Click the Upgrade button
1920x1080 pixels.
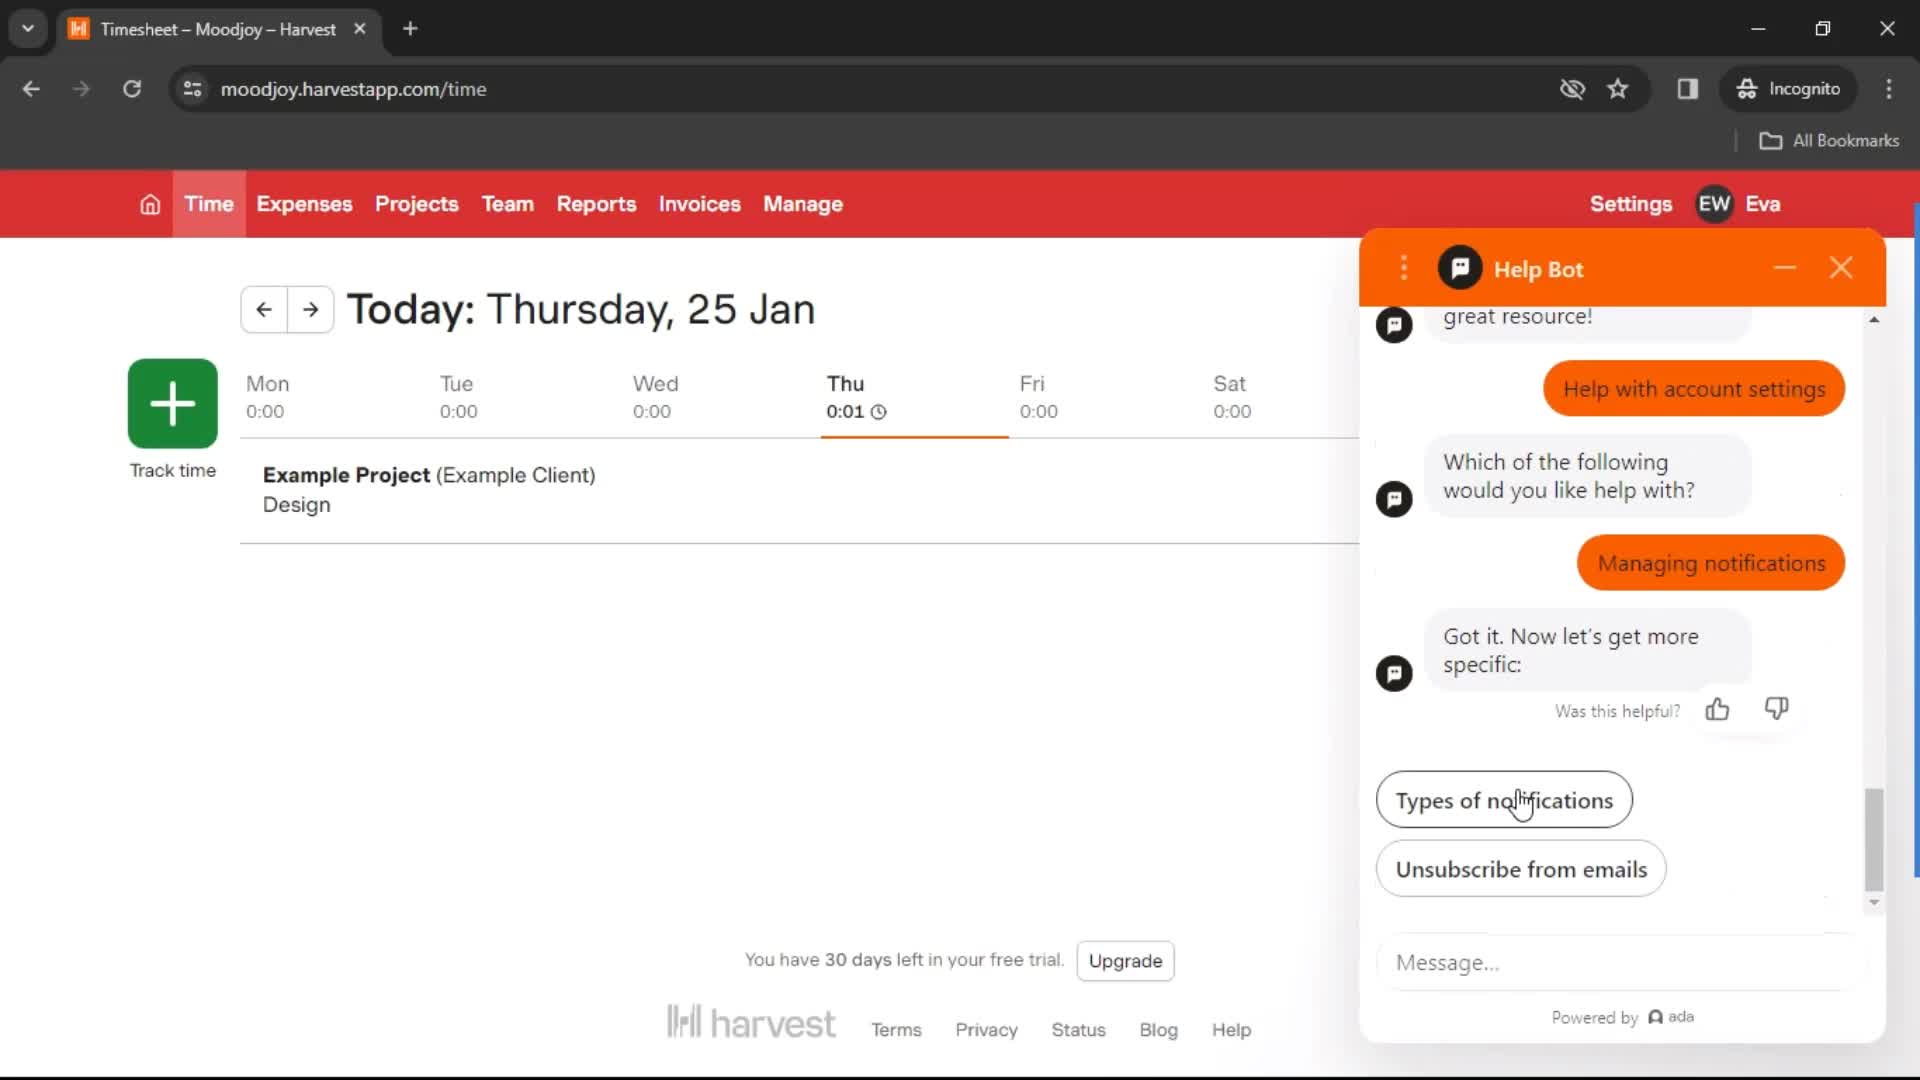click(1125, 960)
